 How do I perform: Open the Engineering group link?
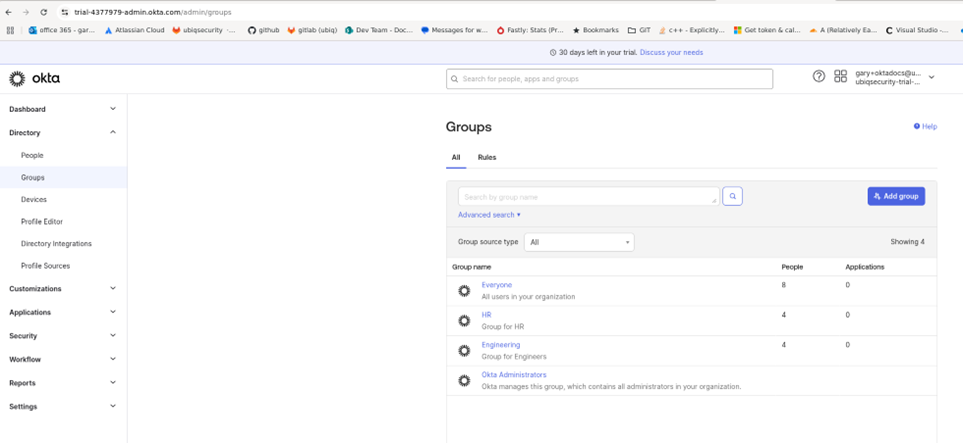click(x=501, y=345)
